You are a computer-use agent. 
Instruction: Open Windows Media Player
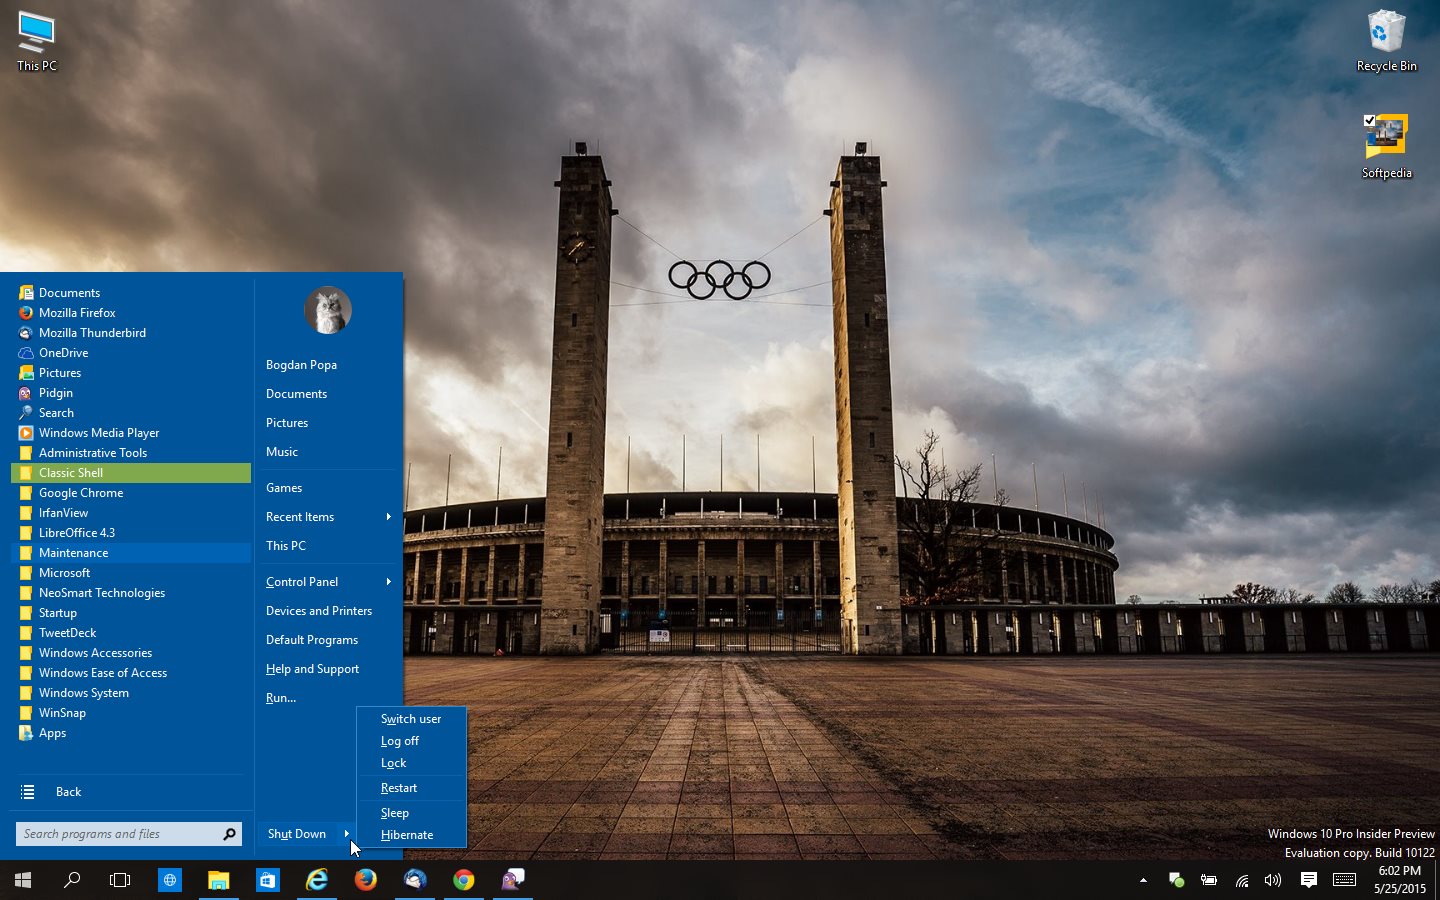coord(98,432)
